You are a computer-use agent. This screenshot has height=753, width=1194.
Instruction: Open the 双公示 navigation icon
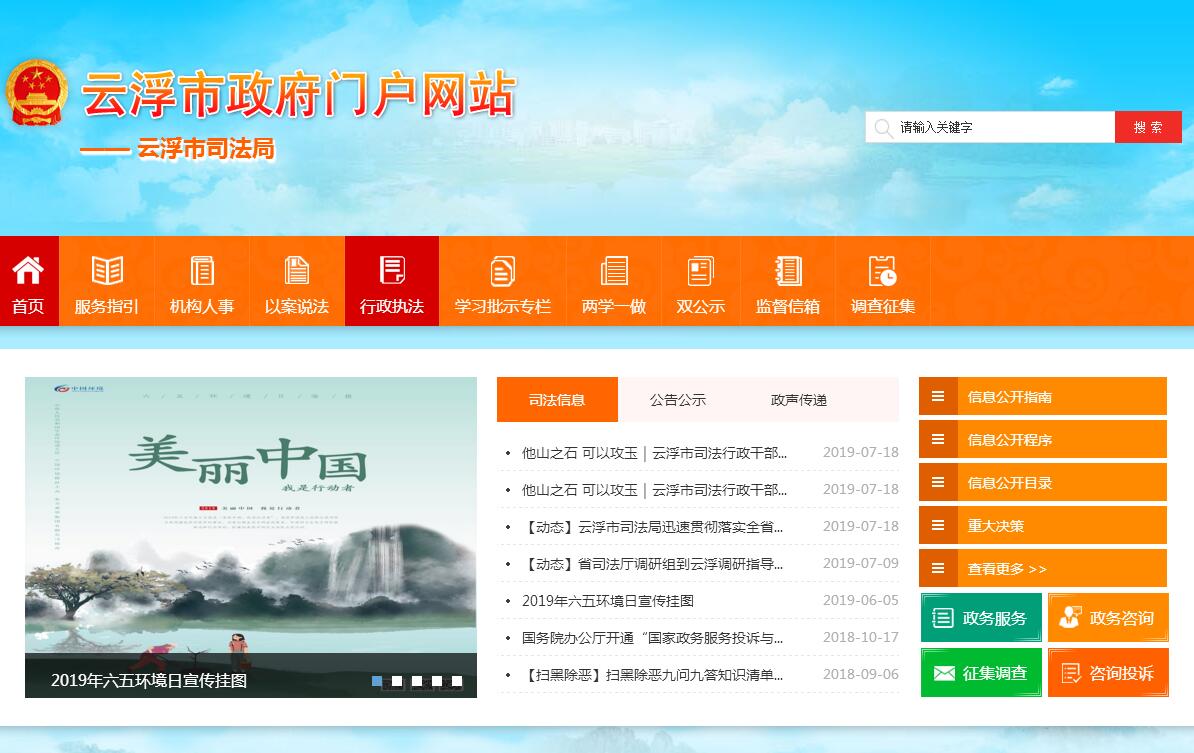[x=700, y=270]
